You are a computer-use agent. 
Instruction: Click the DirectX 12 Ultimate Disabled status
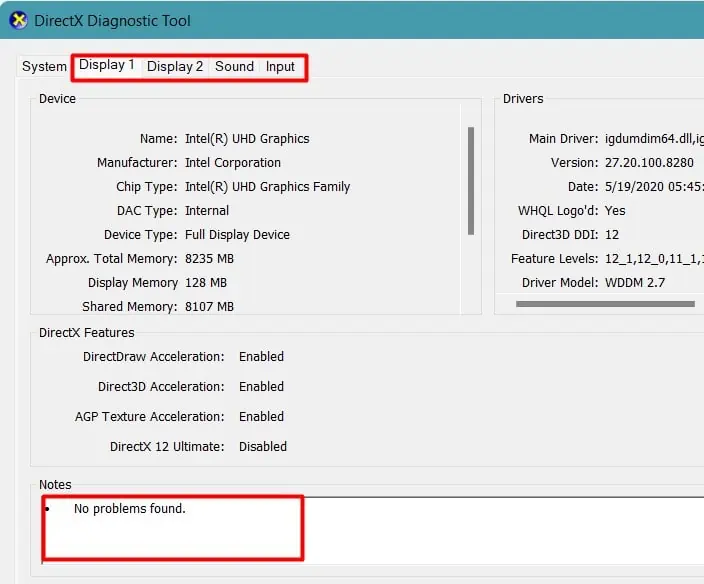point(262,447)
